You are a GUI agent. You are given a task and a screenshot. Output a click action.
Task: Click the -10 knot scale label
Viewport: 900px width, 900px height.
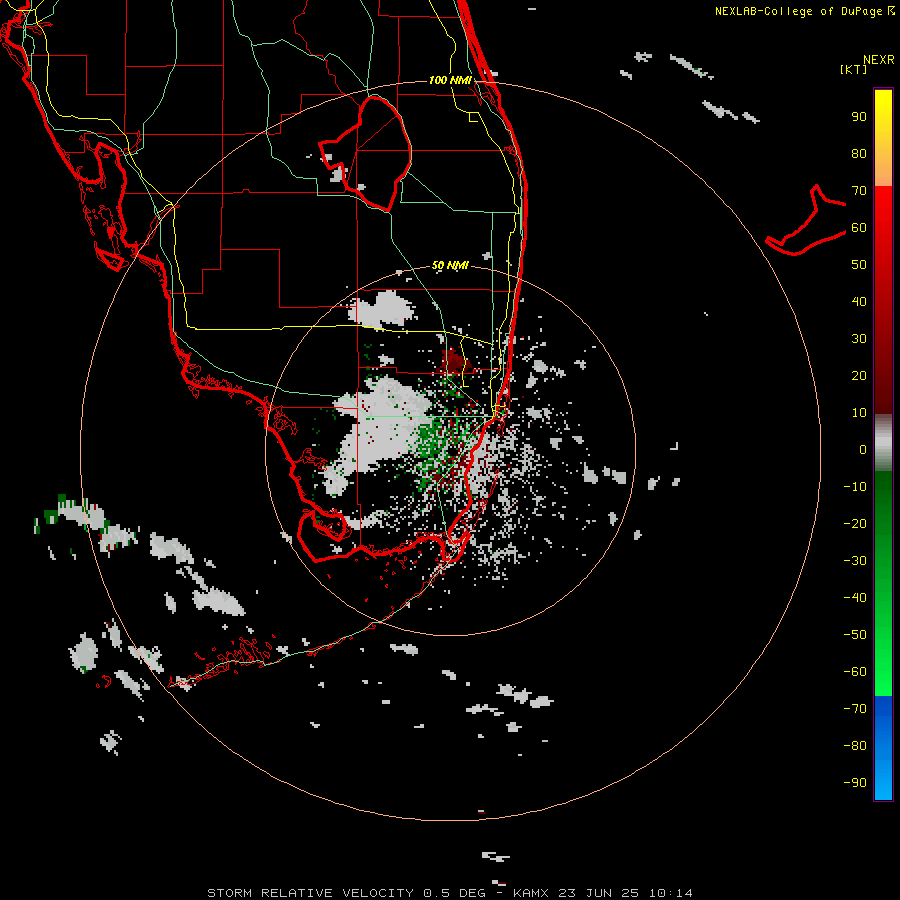[x=855, y=487]
